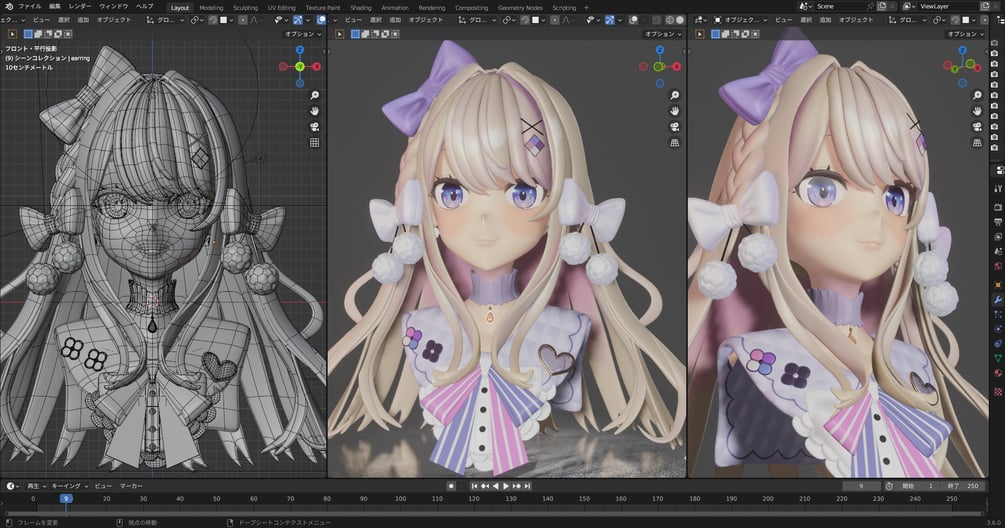Open the ファイル menu
1005x528 pixels.
pos(29,6)
